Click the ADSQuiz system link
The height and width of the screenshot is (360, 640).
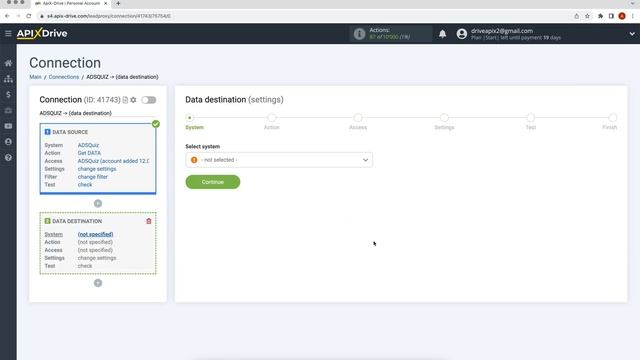[88, 145]
